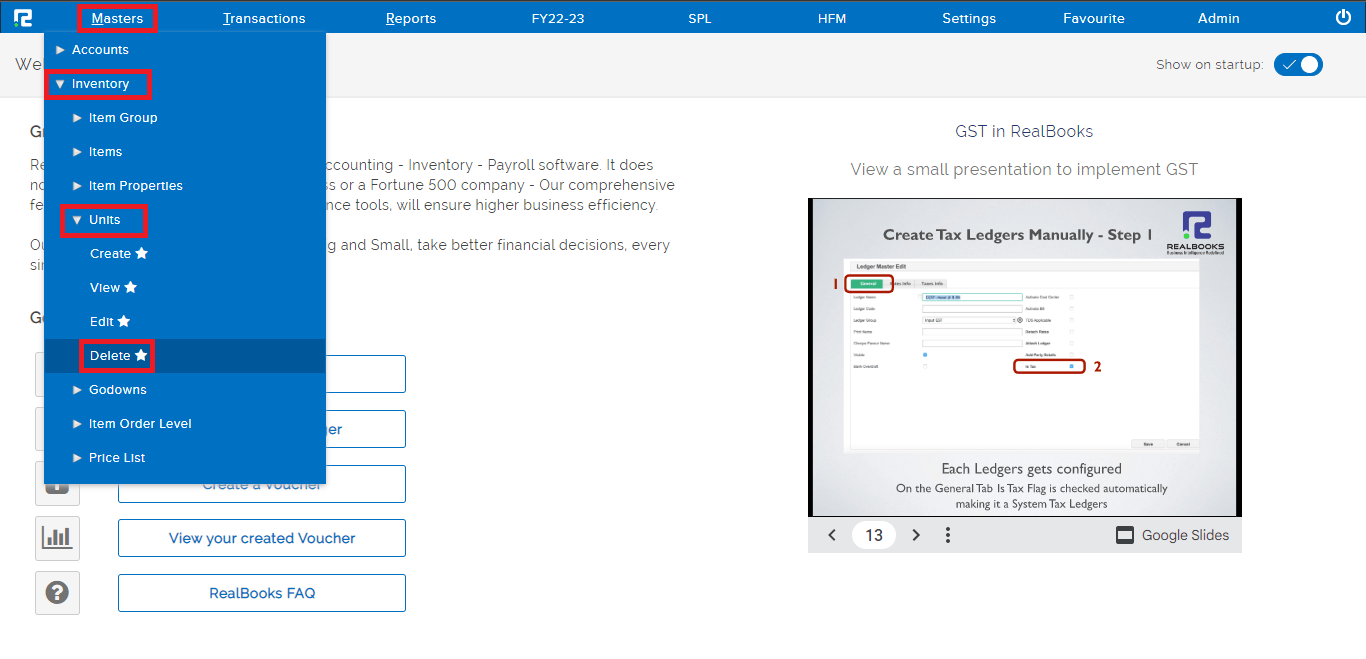Click the star next to Create
Screen dimensions: 1366x659
coord(142,254)
